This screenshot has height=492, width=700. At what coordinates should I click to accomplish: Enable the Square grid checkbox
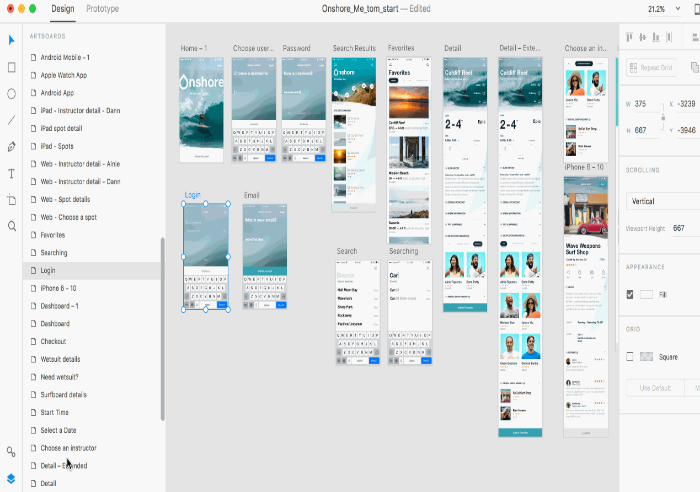coord(629,356)
